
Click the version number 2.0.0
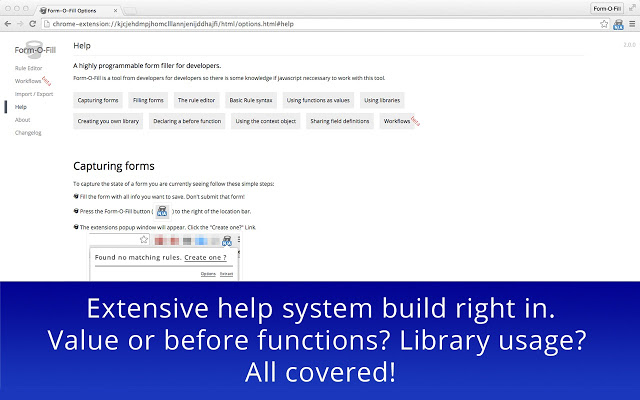pyautogui.click(x=629, y=45)
